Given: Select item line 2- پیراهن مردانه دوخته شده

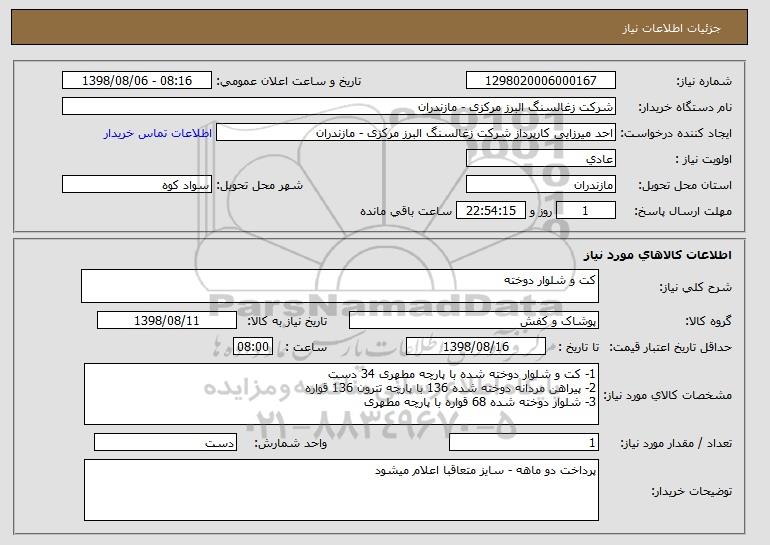Looking at the screenshot, I should 451,388.
